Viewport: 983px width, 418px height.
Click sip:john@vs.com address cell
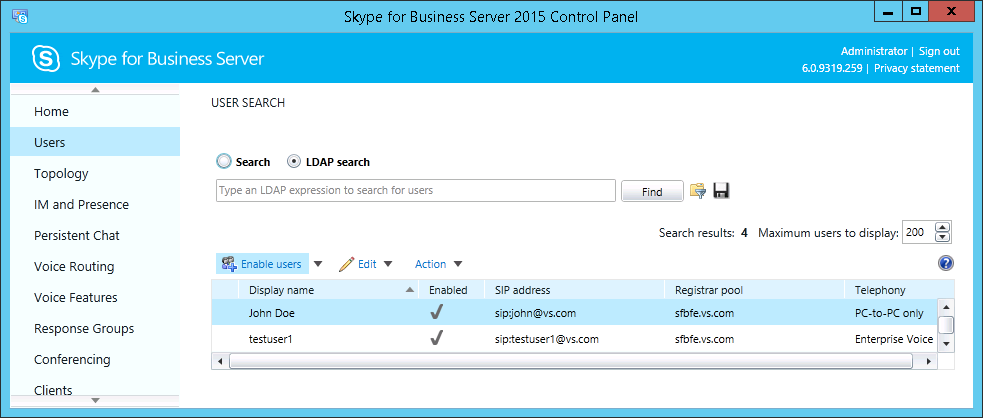point(535,313)
